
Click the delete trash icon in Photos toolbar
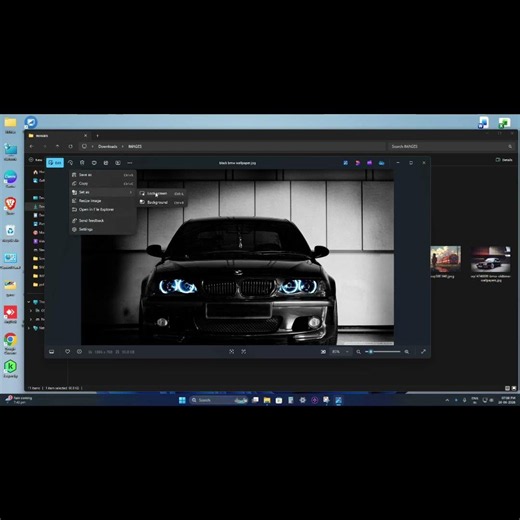(x=82, y=163)
